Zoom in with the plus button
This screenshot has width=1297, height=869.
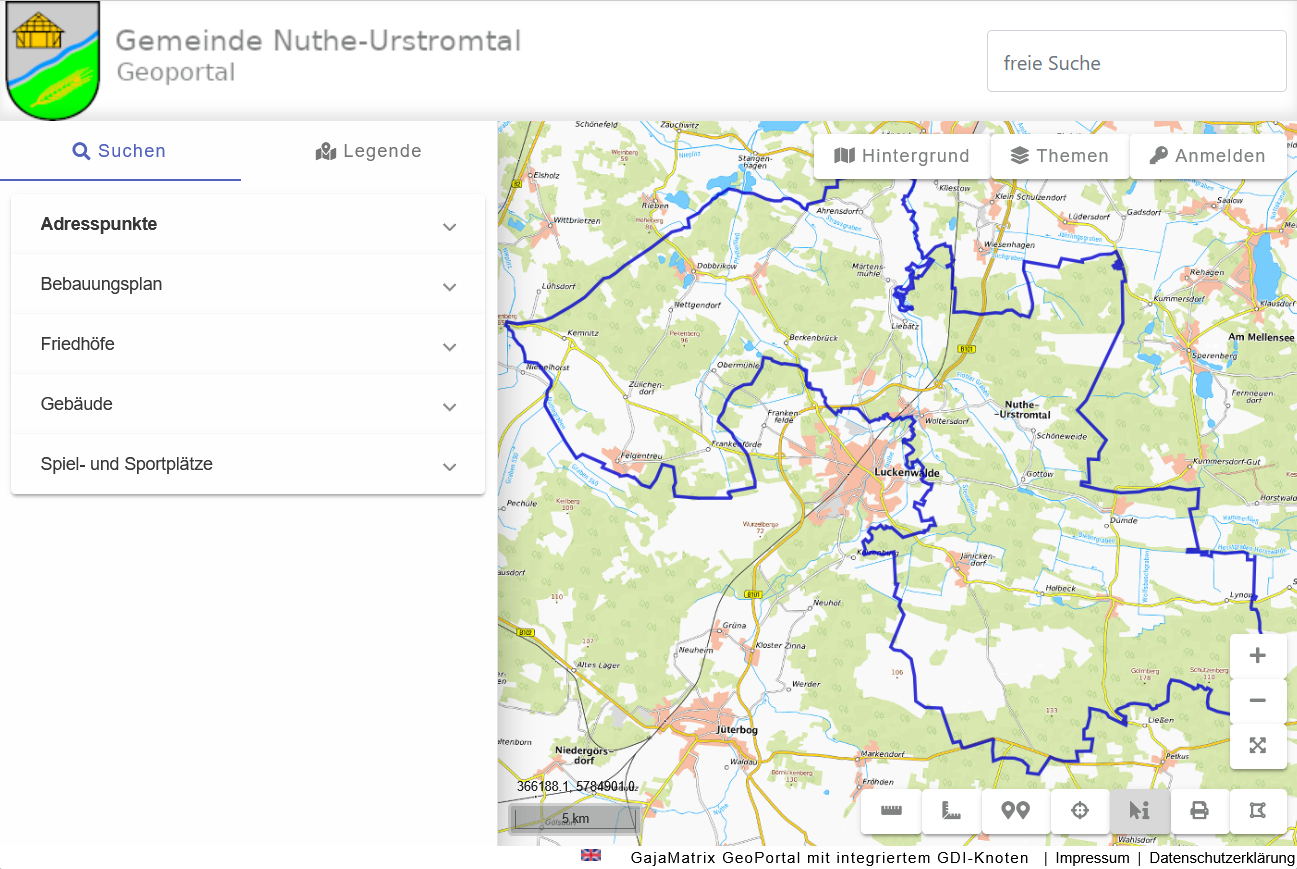tap(1258, 656)
